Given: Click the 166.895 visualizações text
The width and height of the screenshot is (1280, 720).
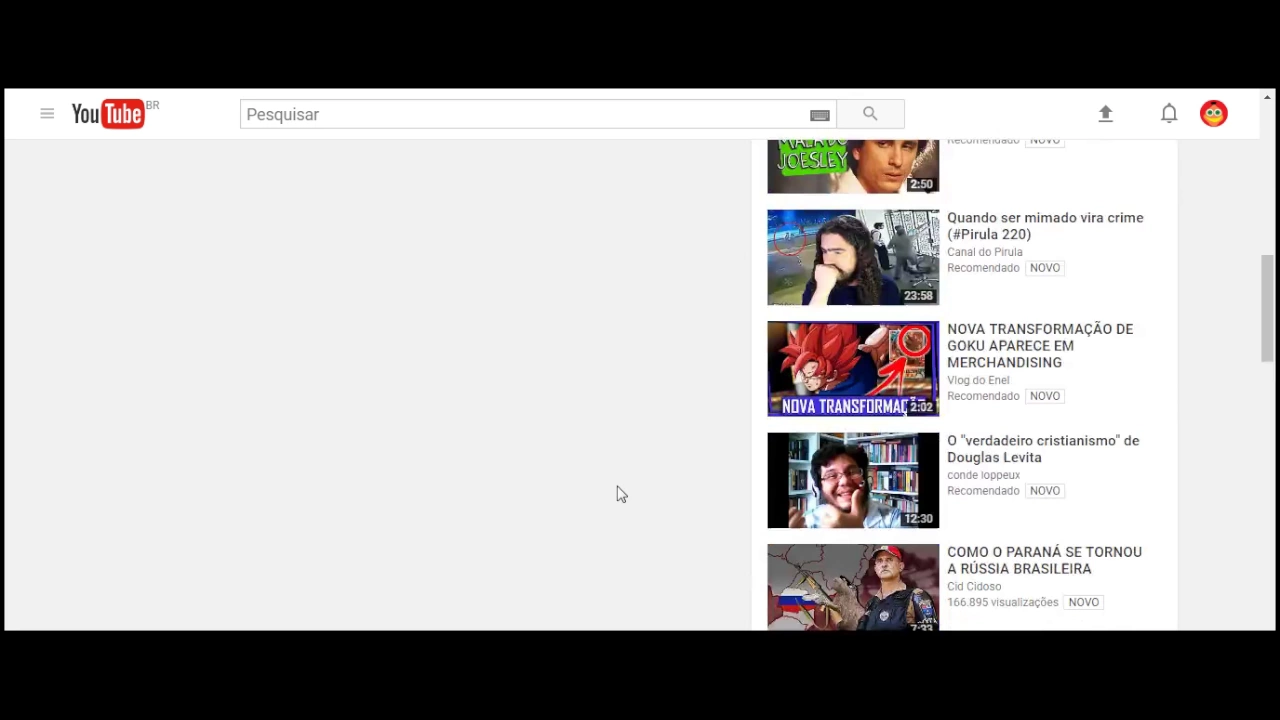Looking at the screenshot, I should point(1002,603).
